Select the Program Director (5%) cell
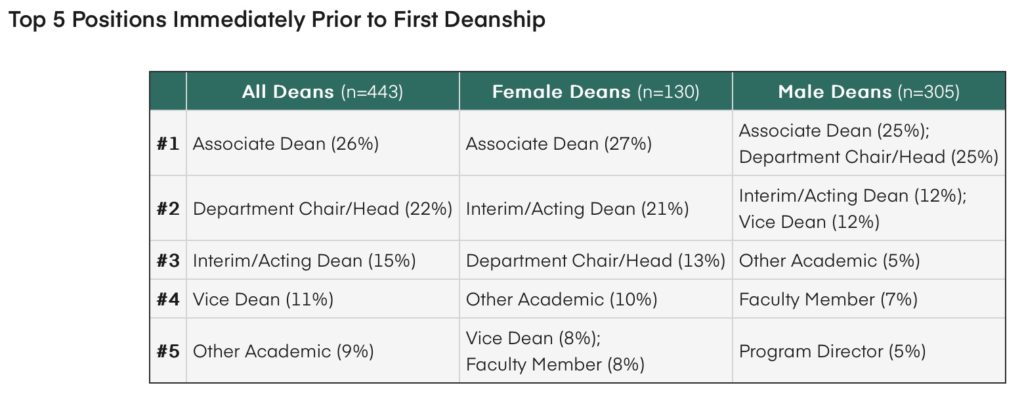The image size is (1024, 402). click(x=832, y=351)
